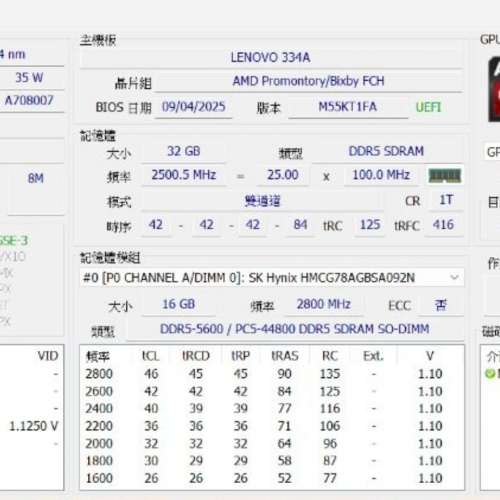Click the VID column header
This screenshot has height=500, width=500.
point(48,356)
